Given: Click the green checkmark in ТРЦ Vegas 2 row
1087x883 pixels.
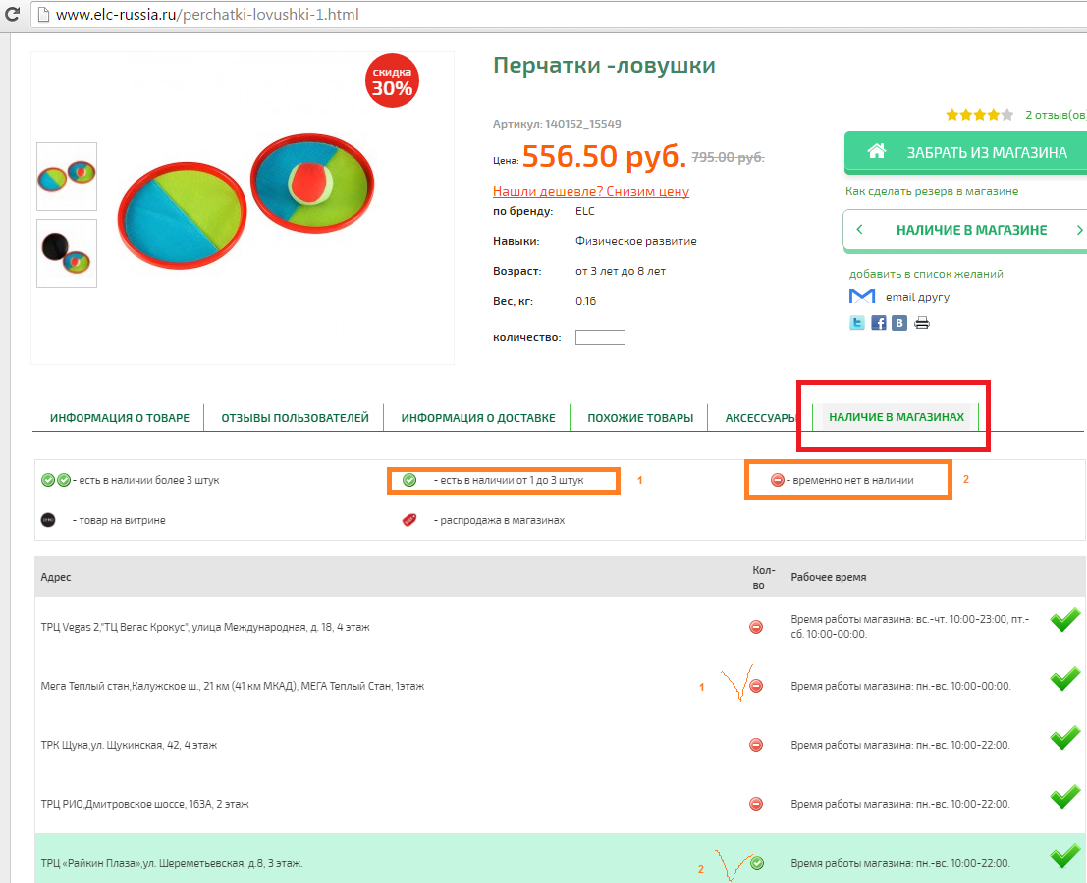Looking at the screenshot, I should 1065,620.
